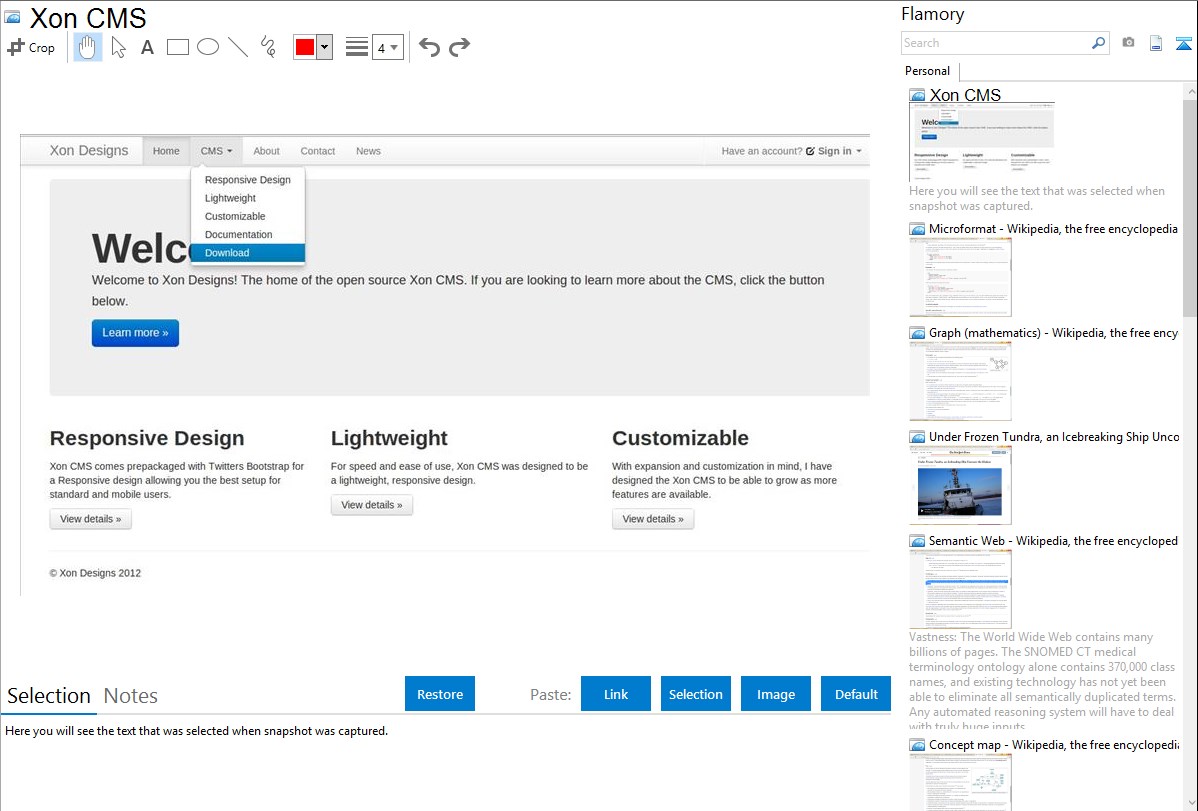1198x811 pixels.
Task: Redo the last annotation
Action: [x=459, y=47]
